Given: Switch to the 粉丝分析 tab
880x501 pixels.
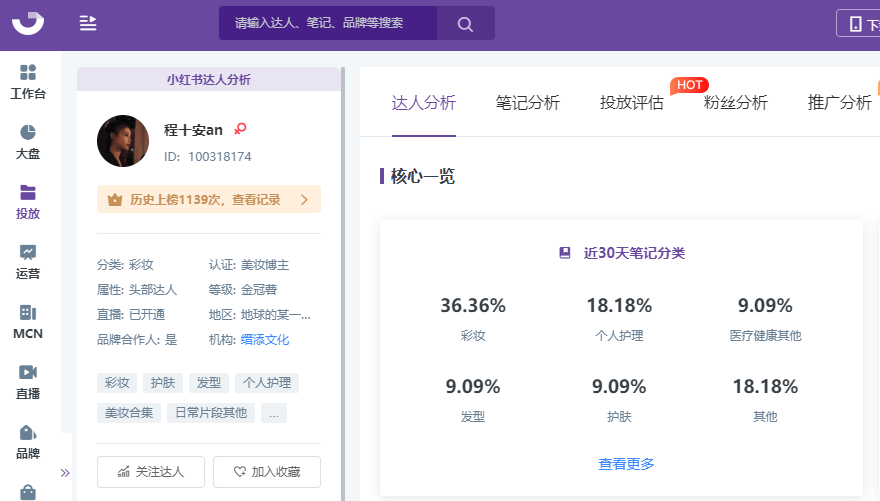Looking at the screenshot, I should tap(735, 103).
